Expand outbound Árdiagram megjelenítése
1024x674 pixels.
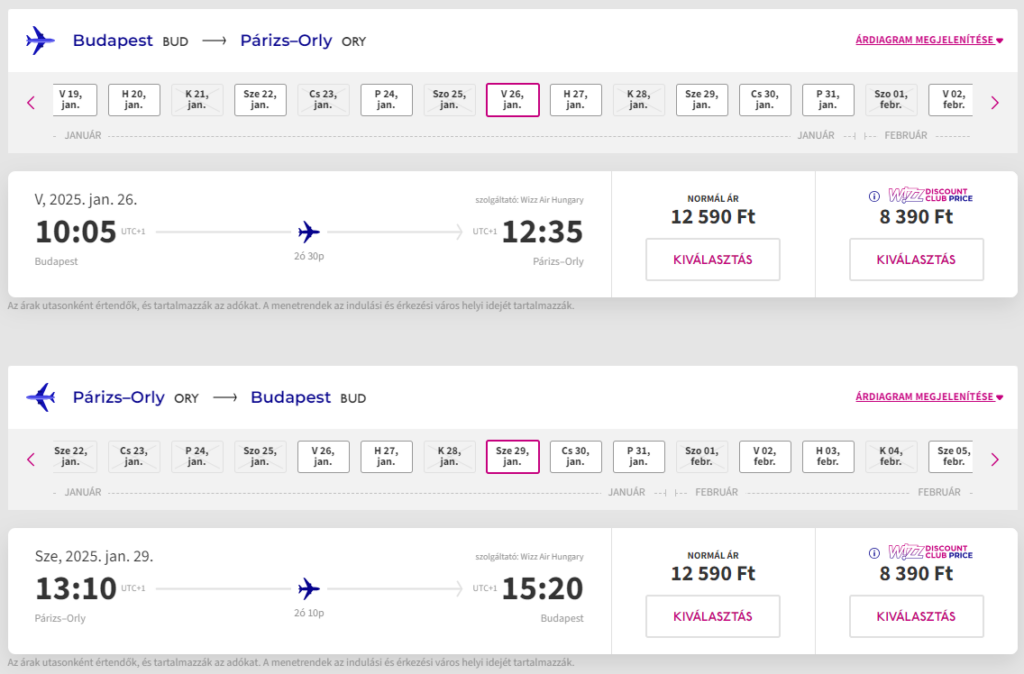click(929, 40)
